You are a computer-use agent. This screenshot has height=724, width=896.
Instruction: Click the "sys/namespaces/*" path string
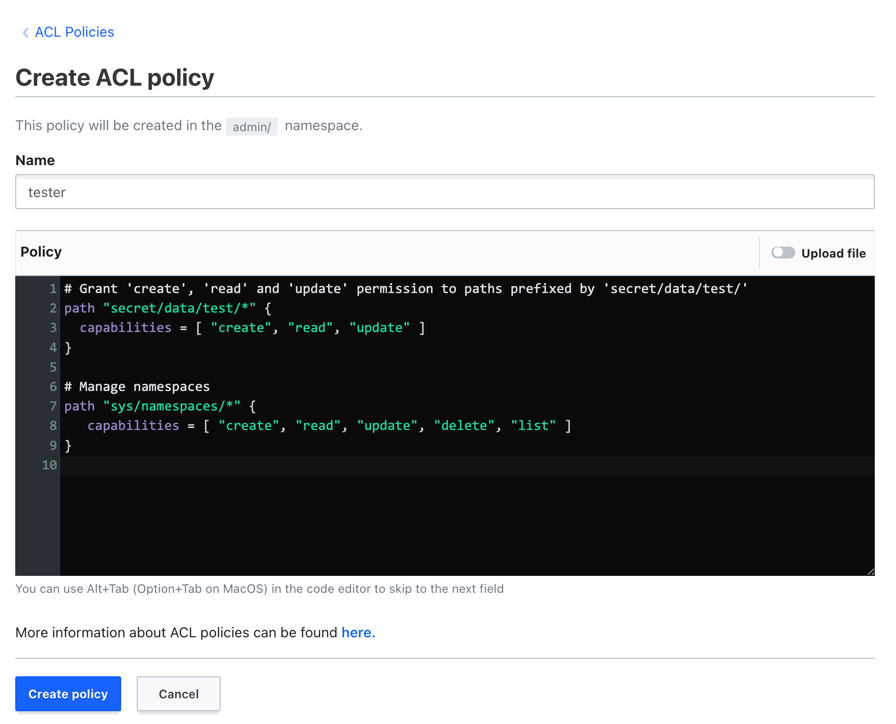pyautogui.click(x=171, y=406)
